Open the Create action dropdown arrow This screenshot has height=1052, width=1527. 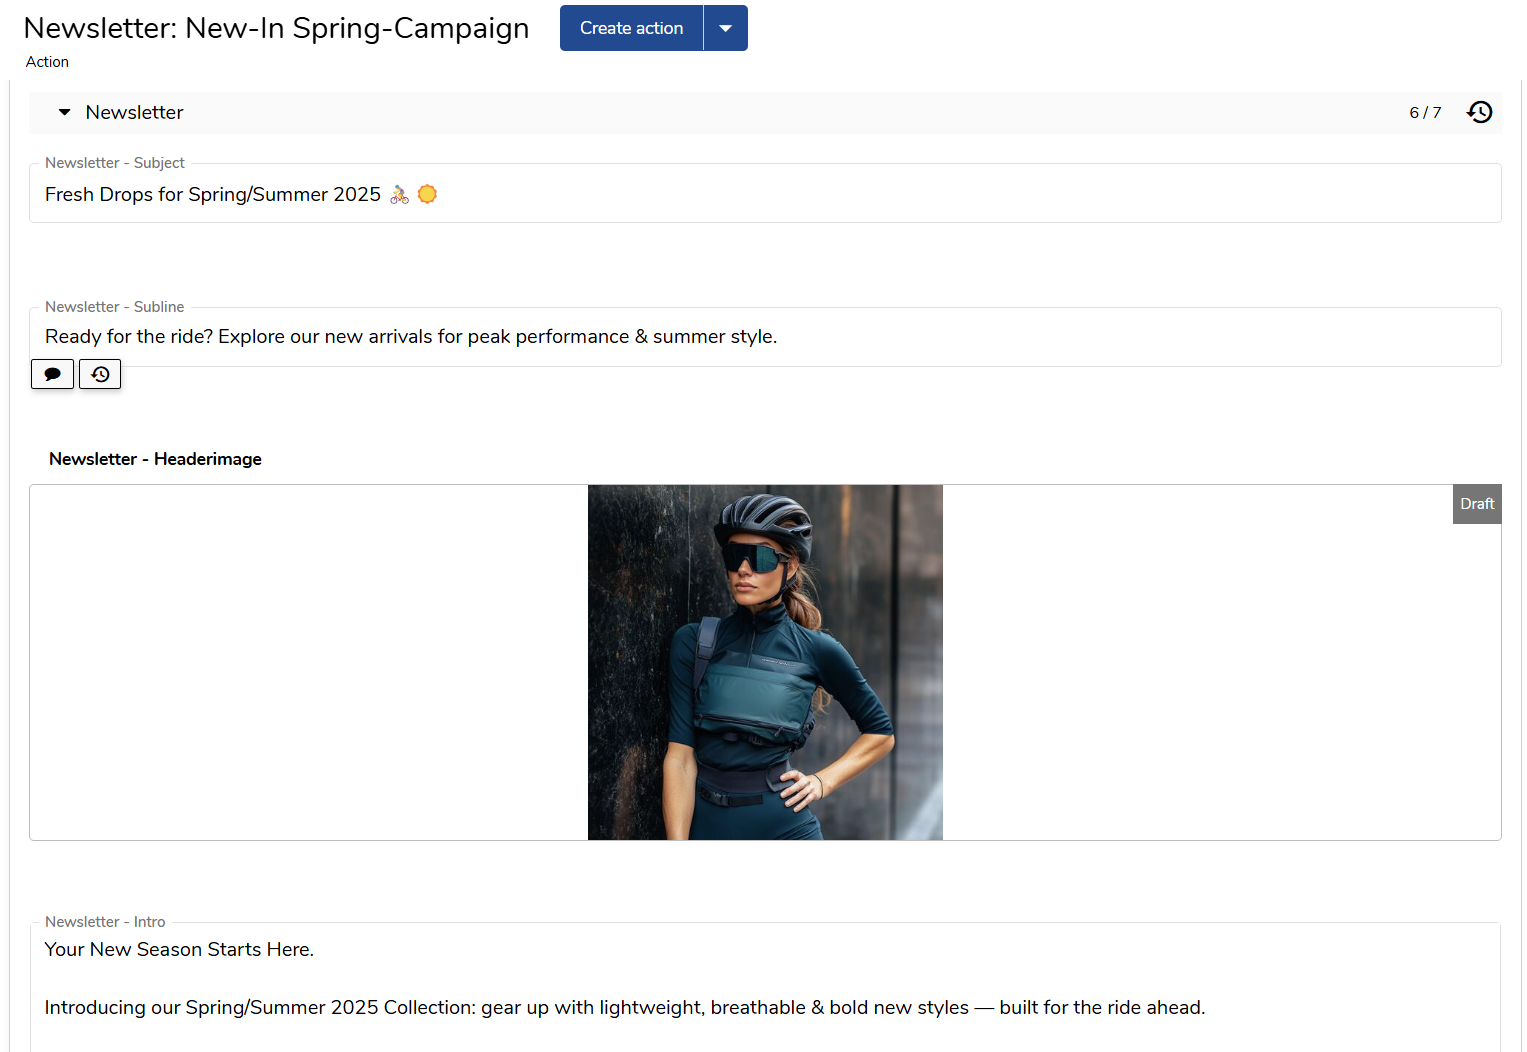click(x=726, y=28)
